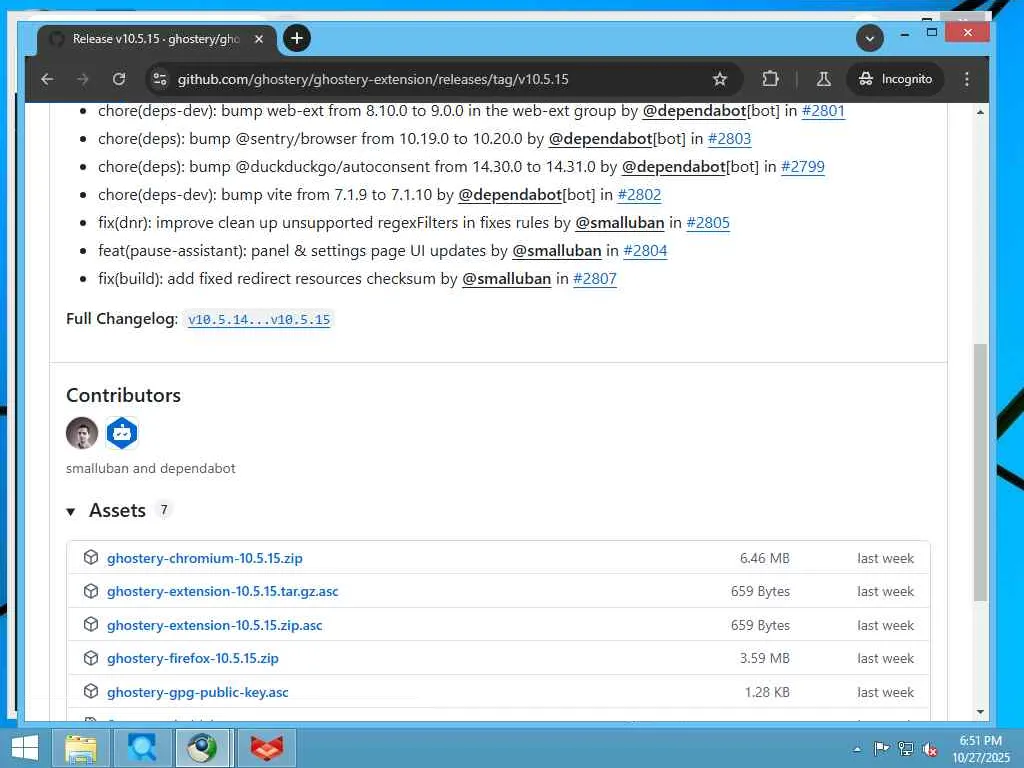Screen dimensions: 1024x768
Task: Bookmark this page with the star
Action: coord(720,79)
